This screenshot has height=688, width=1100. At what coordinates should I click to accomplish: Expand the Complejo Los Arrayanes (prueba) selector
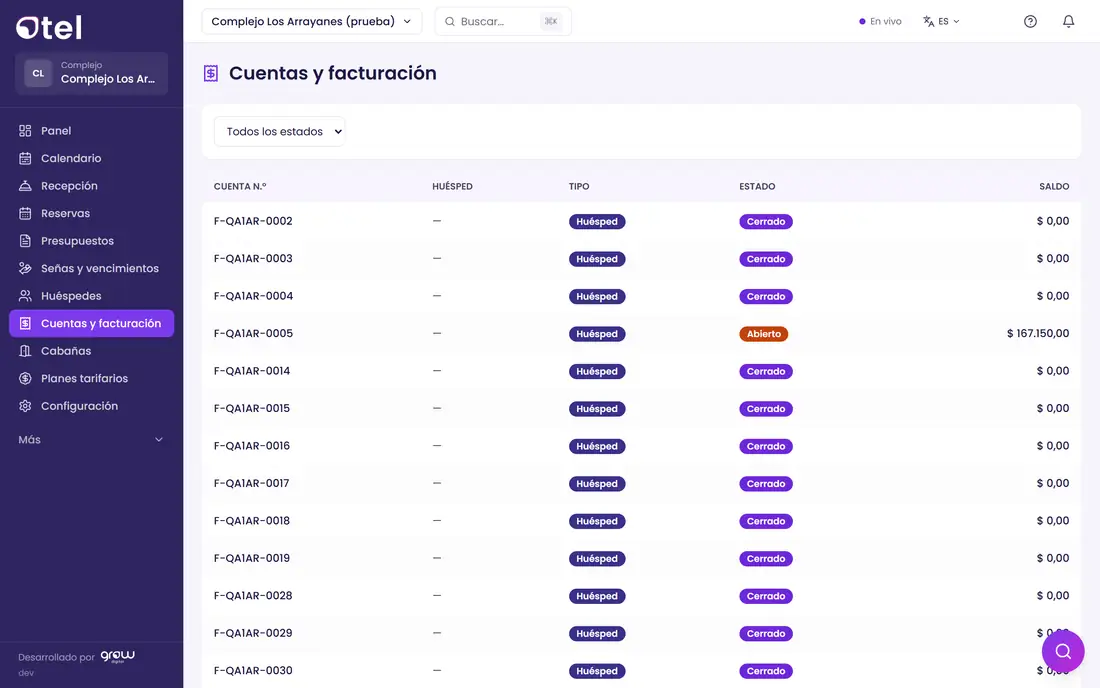(311, 21)
